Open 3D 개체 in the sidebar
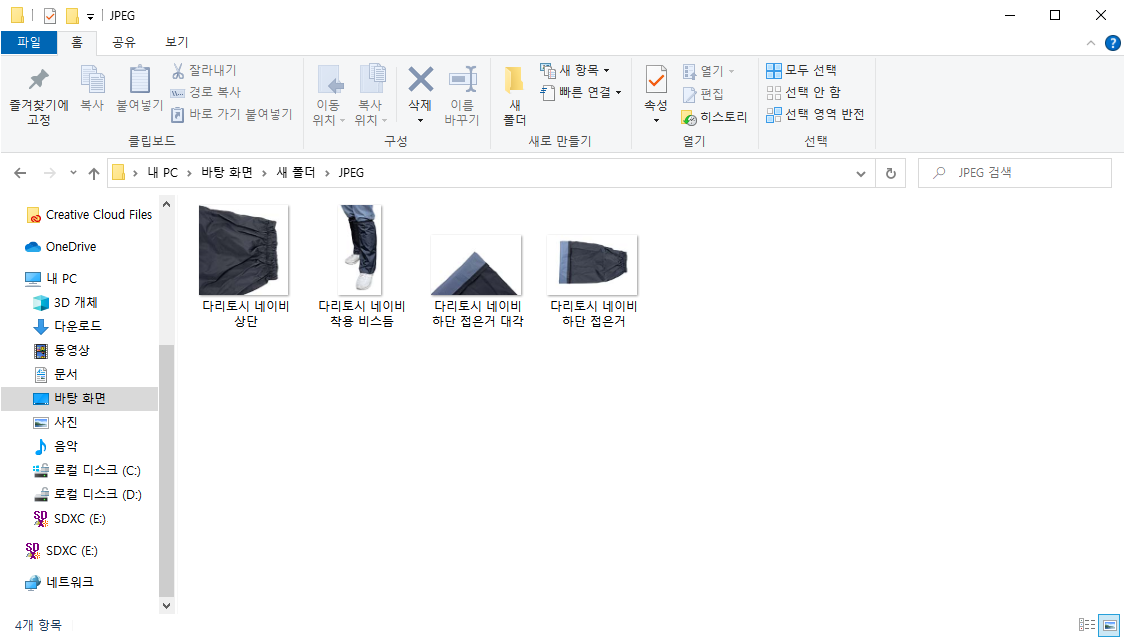 click(x=66, y=302)
